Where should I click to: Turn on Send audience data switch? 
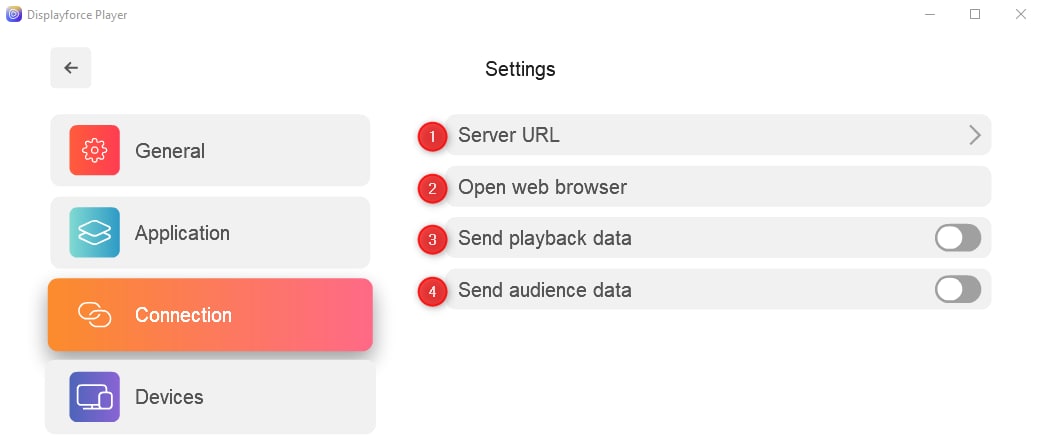(958, 290)
